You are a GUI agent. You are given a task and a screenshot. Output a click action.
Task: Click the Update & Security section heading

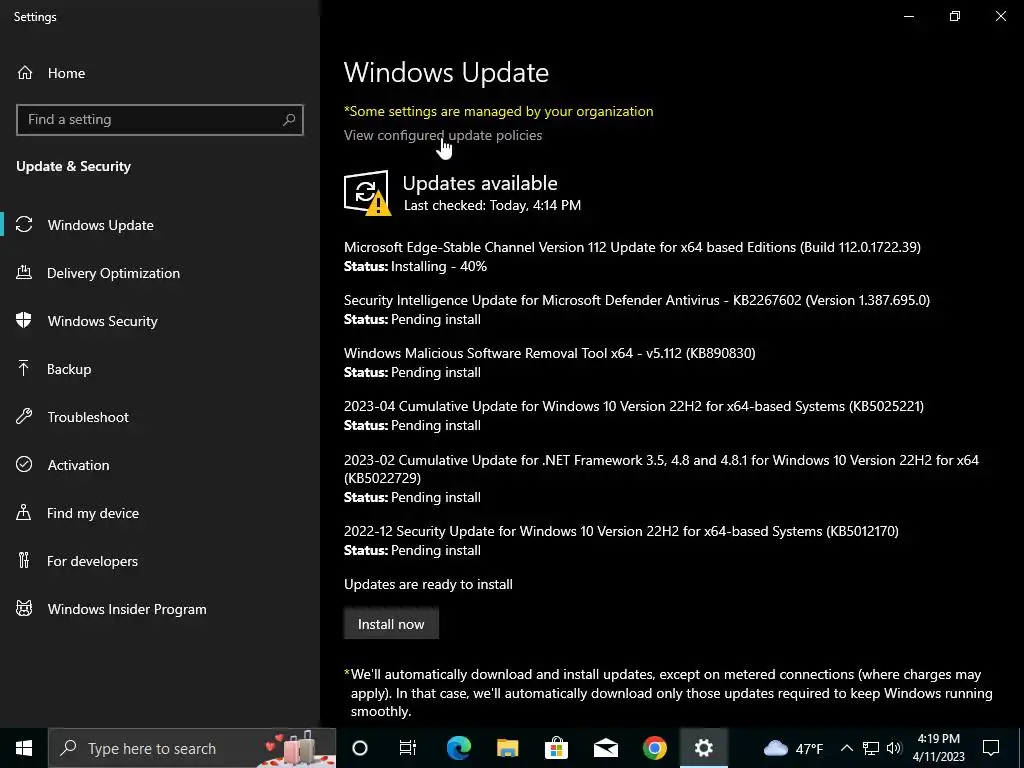pos(73,167)
